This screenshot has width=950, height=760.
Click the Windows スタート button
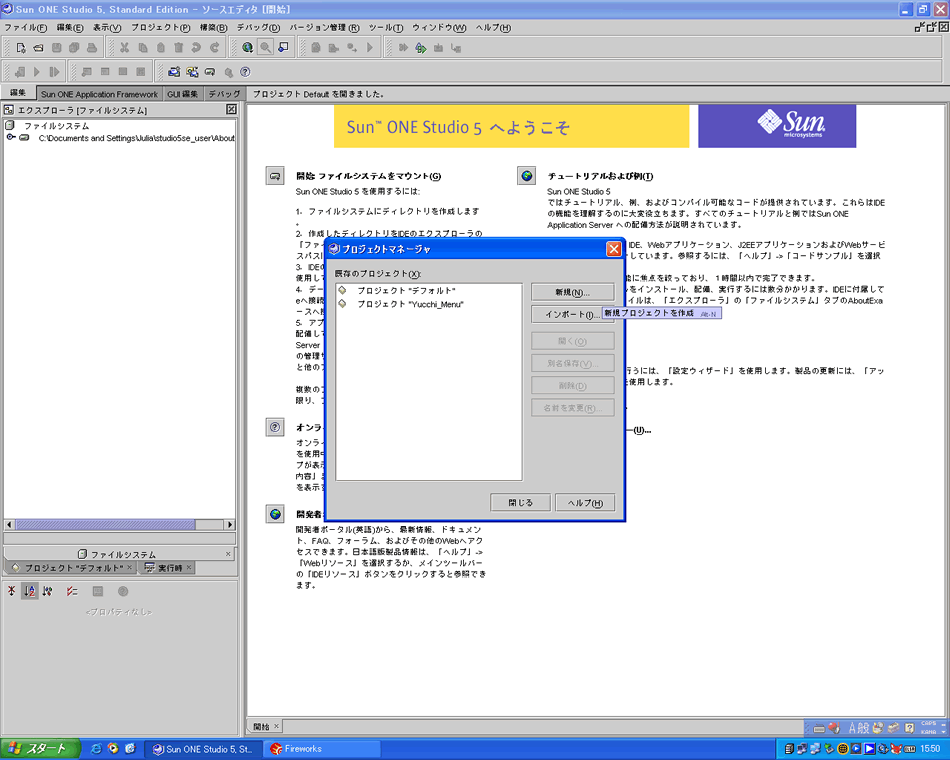[x=39, y=748]
